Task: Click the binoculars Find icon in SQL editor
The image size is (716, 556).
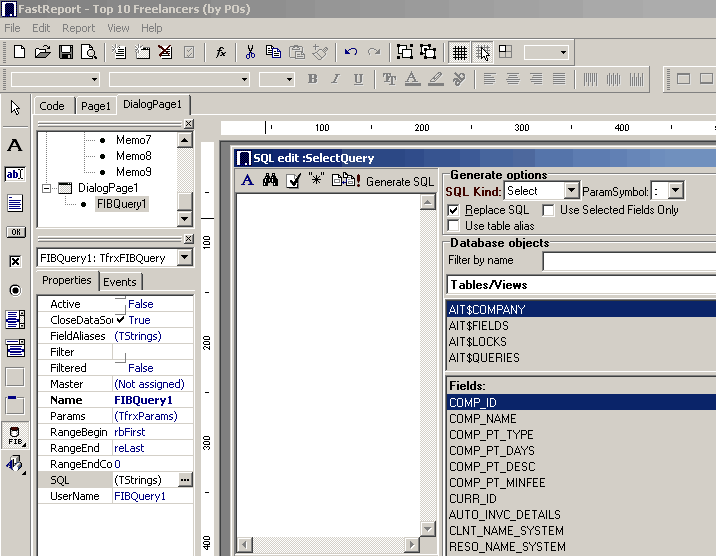Action: point(270,181)
